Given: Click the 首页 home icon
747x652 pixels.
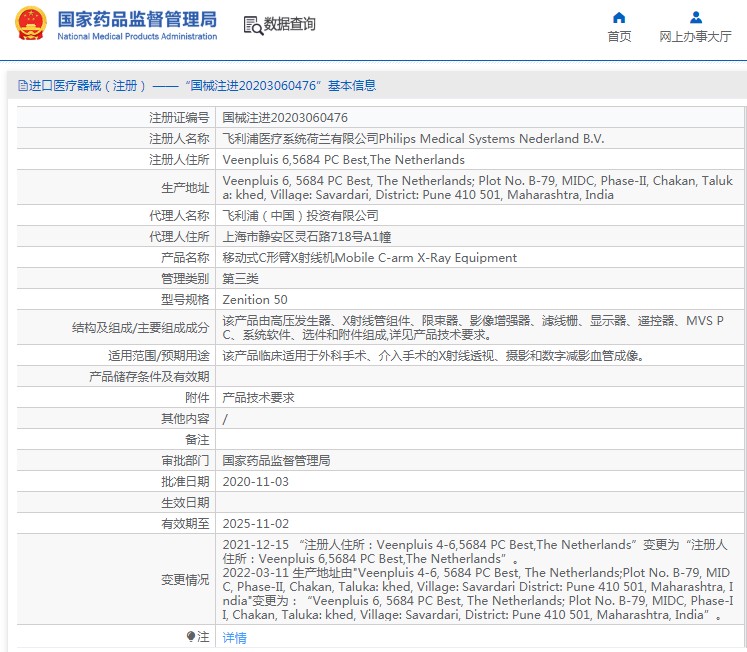Looking at the screenshot, I should pyautogui.click(x=619, y=18).
